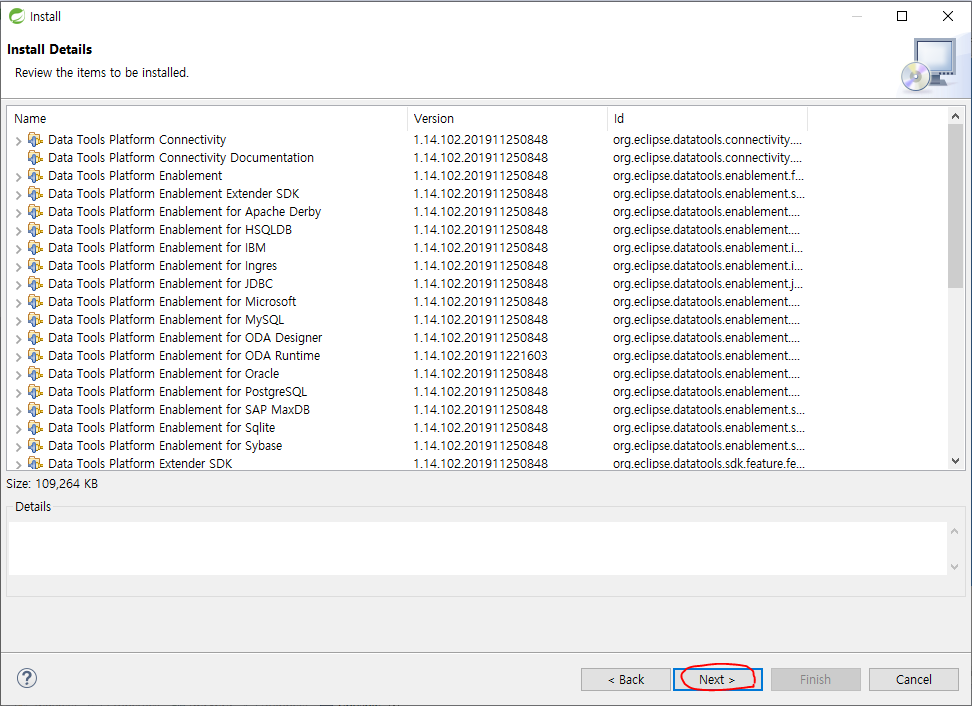Expand Enablement for MySQL node
972x706 pixels.
coord(18,320)
